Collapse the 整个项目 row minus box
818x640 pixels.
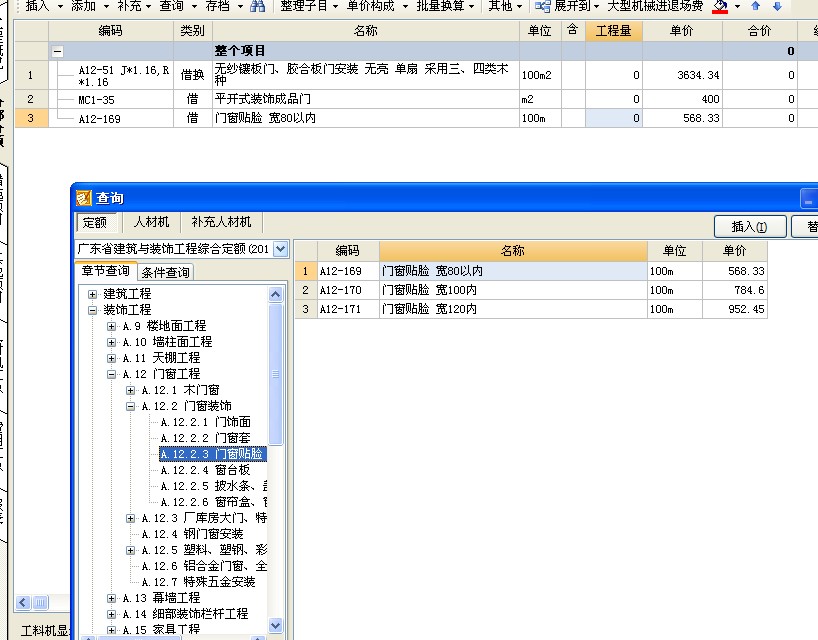point(57,51)
